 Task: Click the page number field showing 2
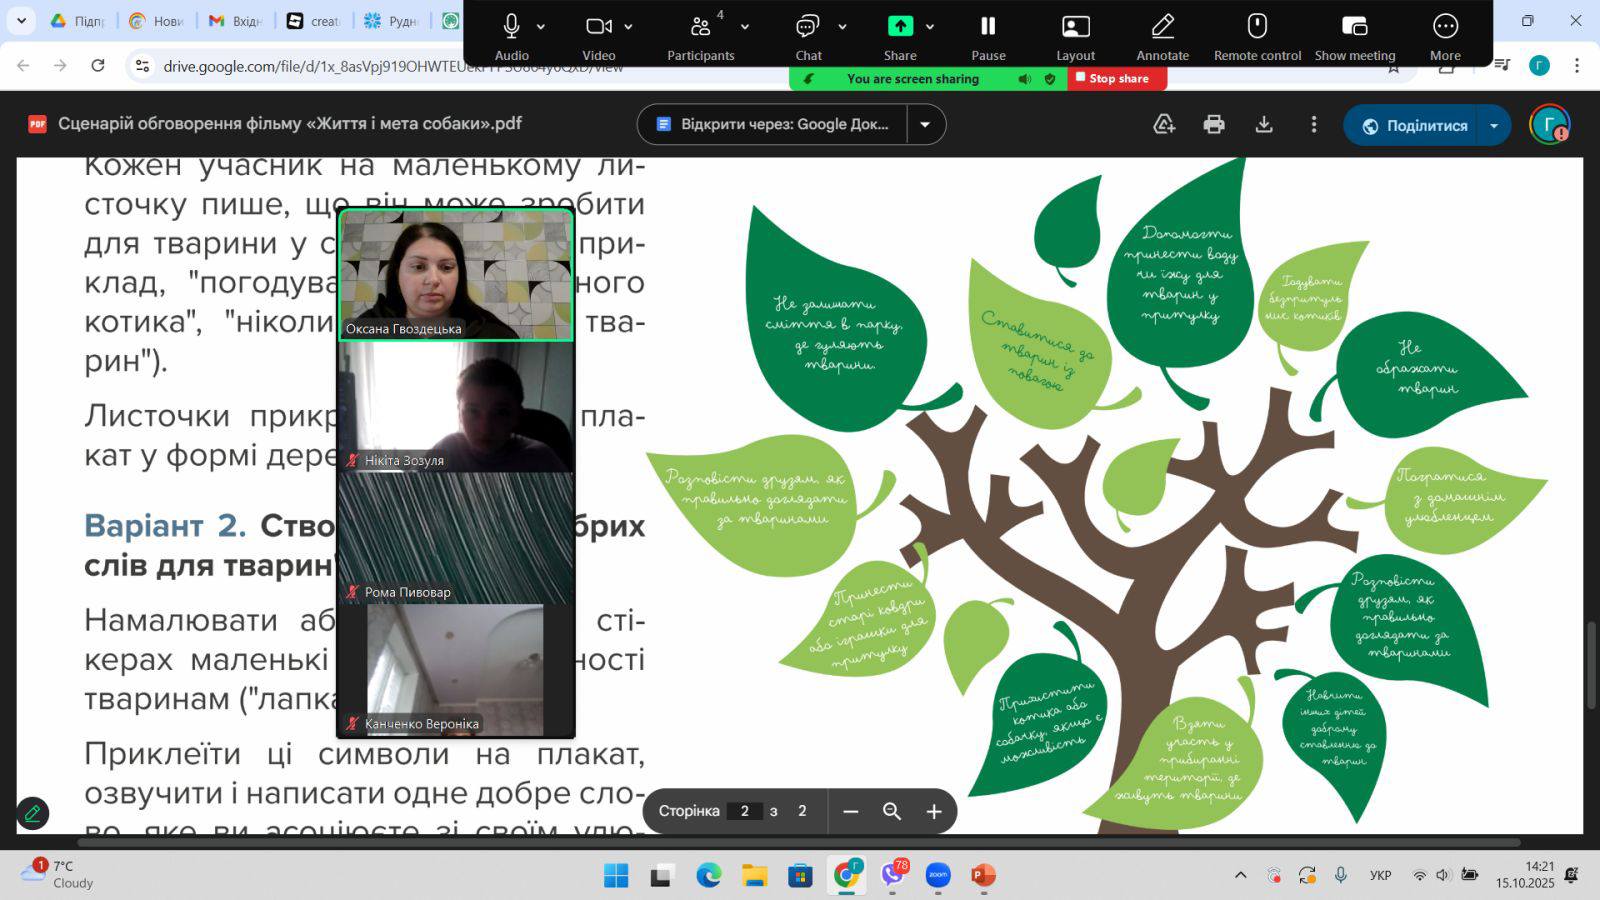click(x=744, y=811)
